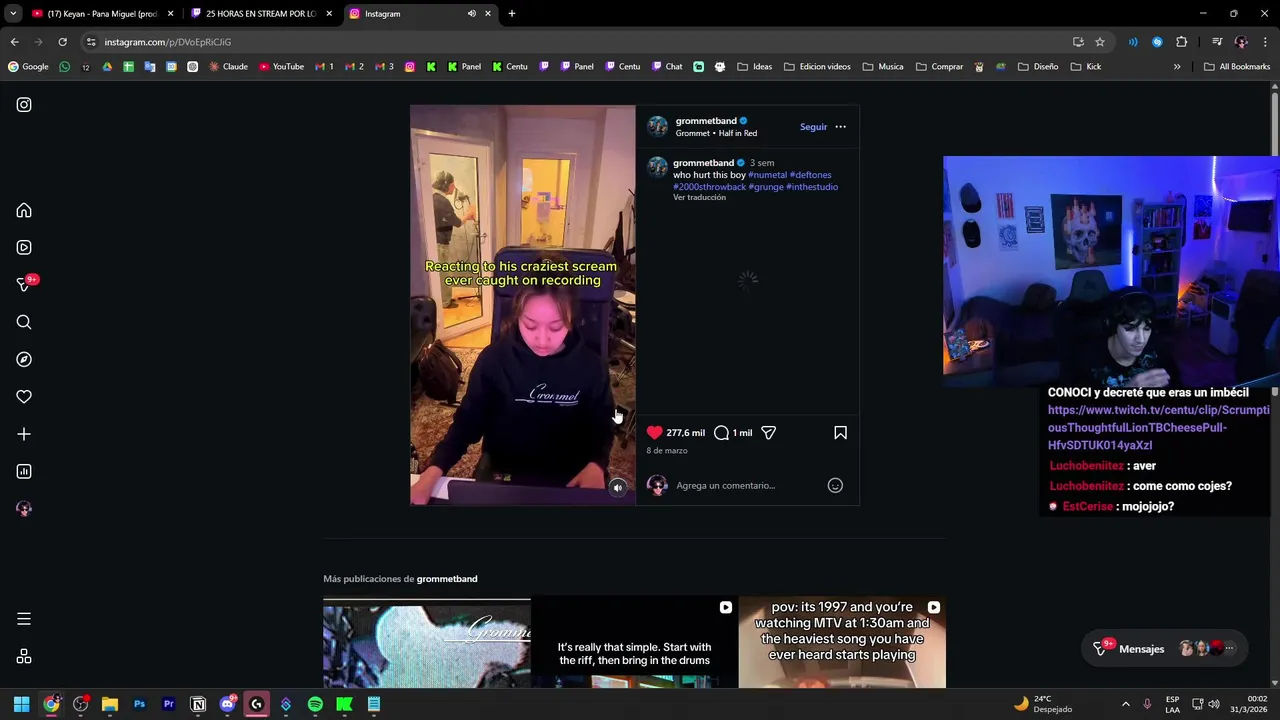Open sidebar Messages icon with 9+ badge
This screenshot has height=720, width=1280.
pyautogui.click(x=24, y=285)
